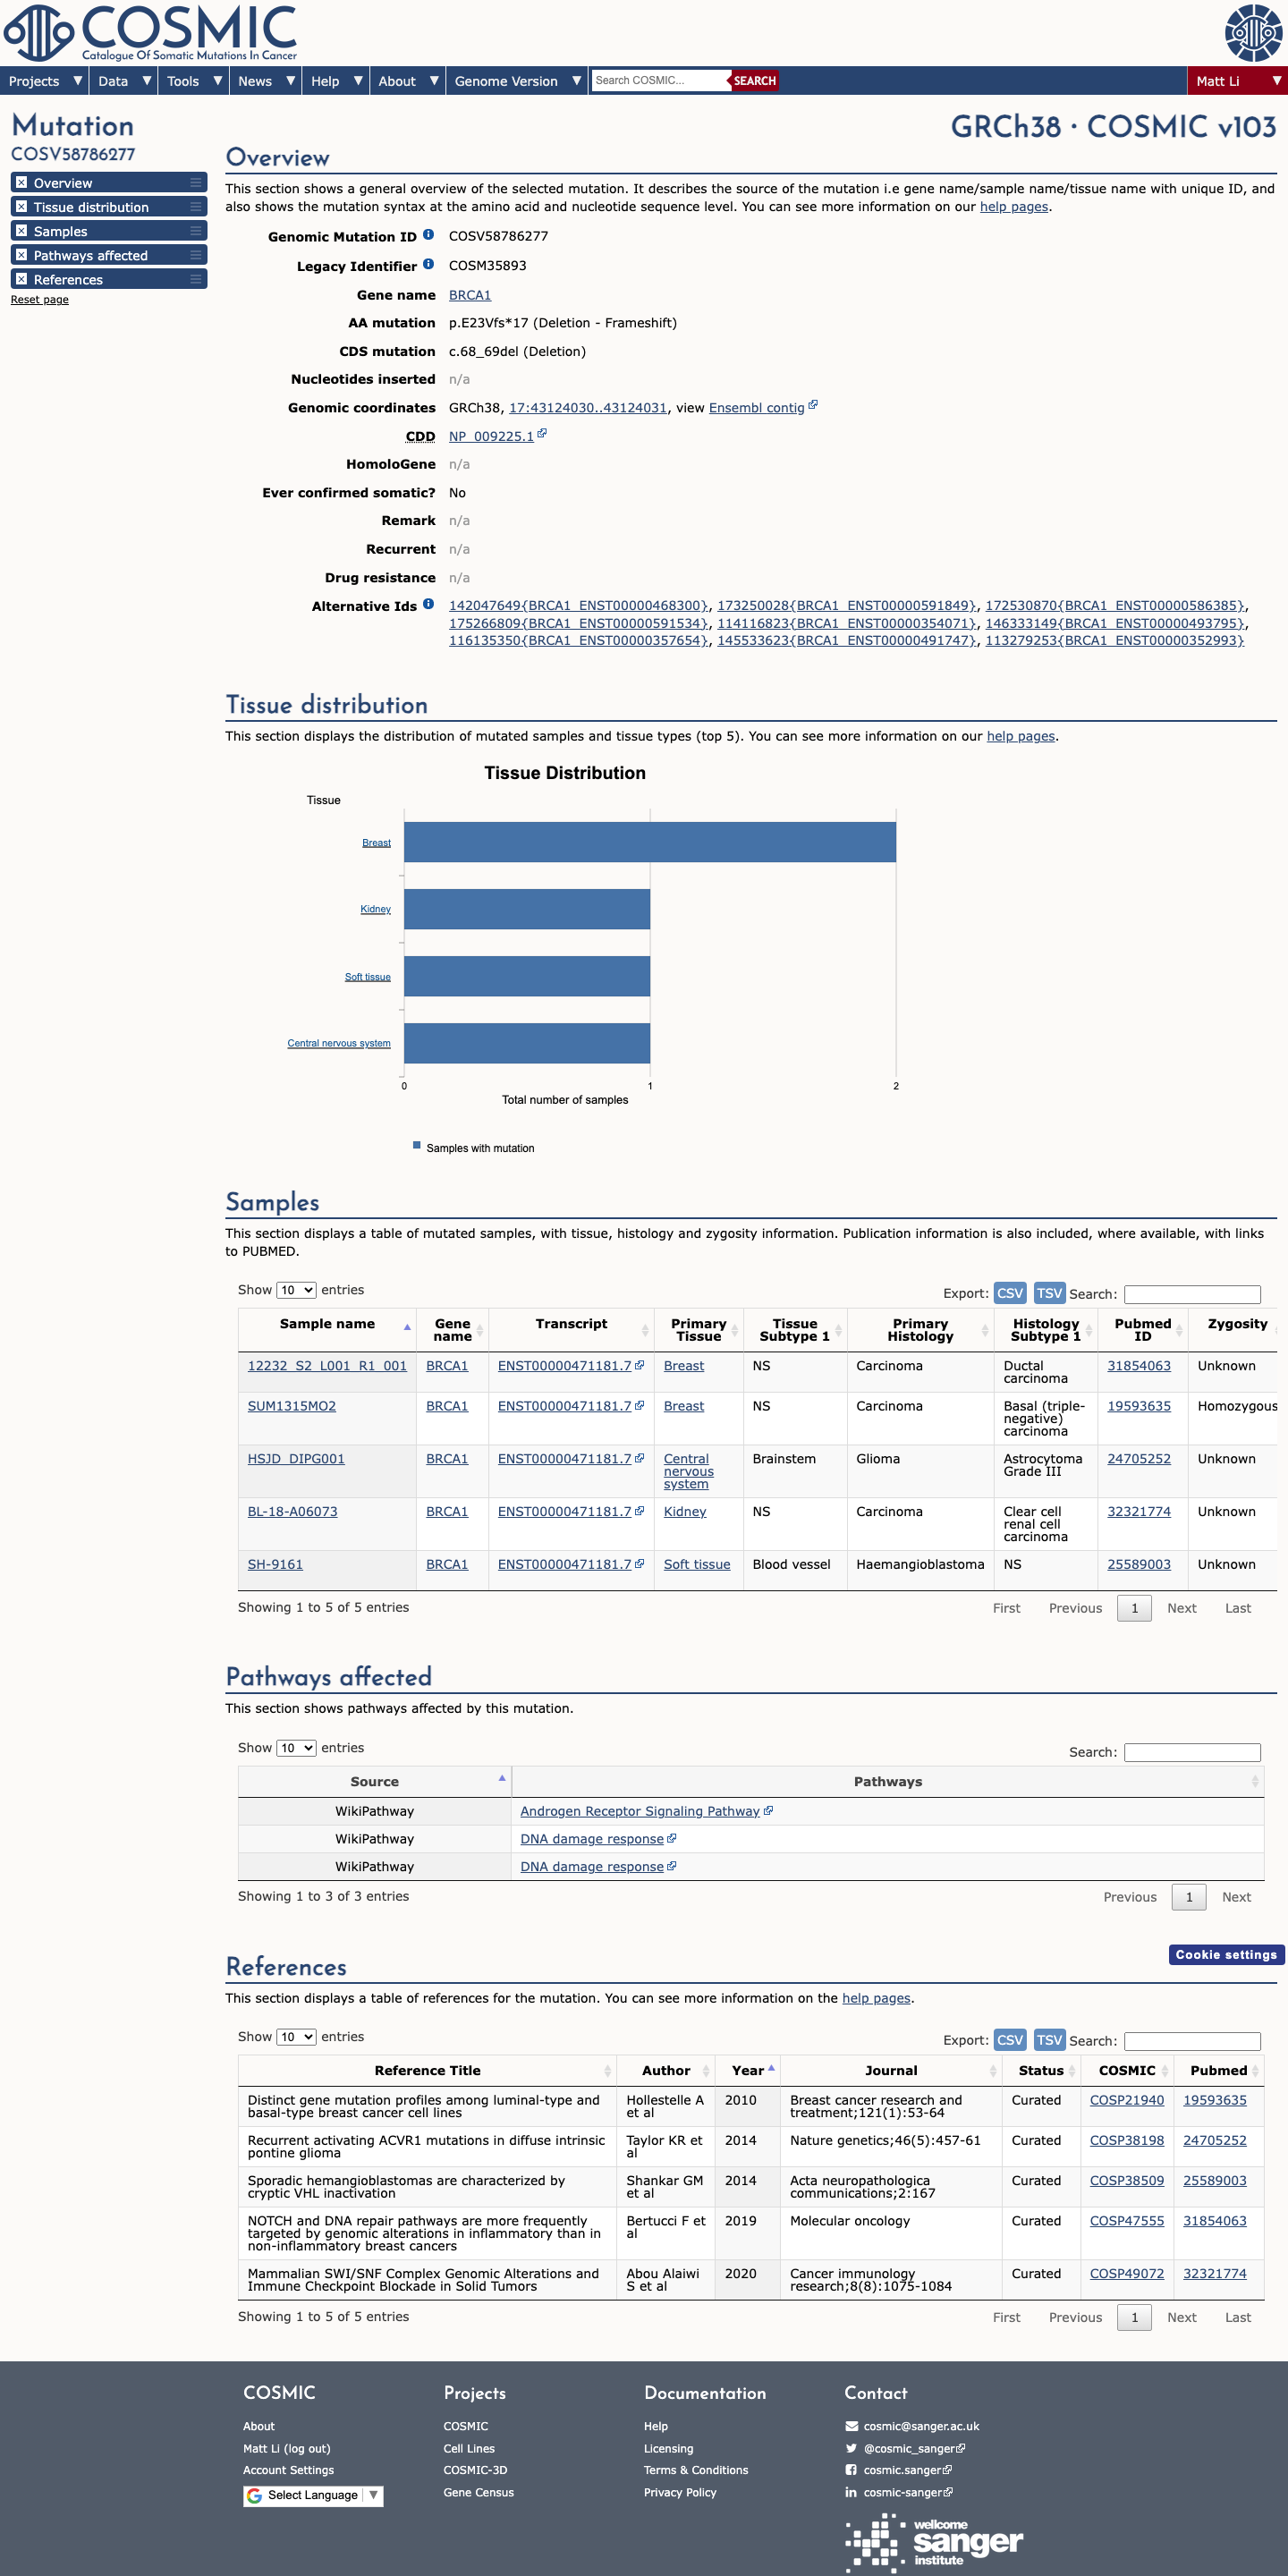Click sort arrow on Sample name column
This screenshot has width=1288, height=2576.
click(x=407, y=1327)
